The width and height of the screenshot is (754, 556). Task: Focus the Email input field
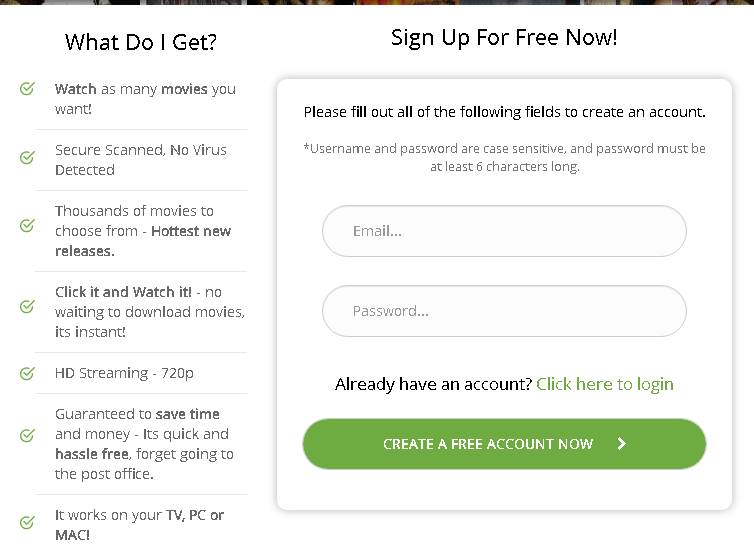pos(504,231)
